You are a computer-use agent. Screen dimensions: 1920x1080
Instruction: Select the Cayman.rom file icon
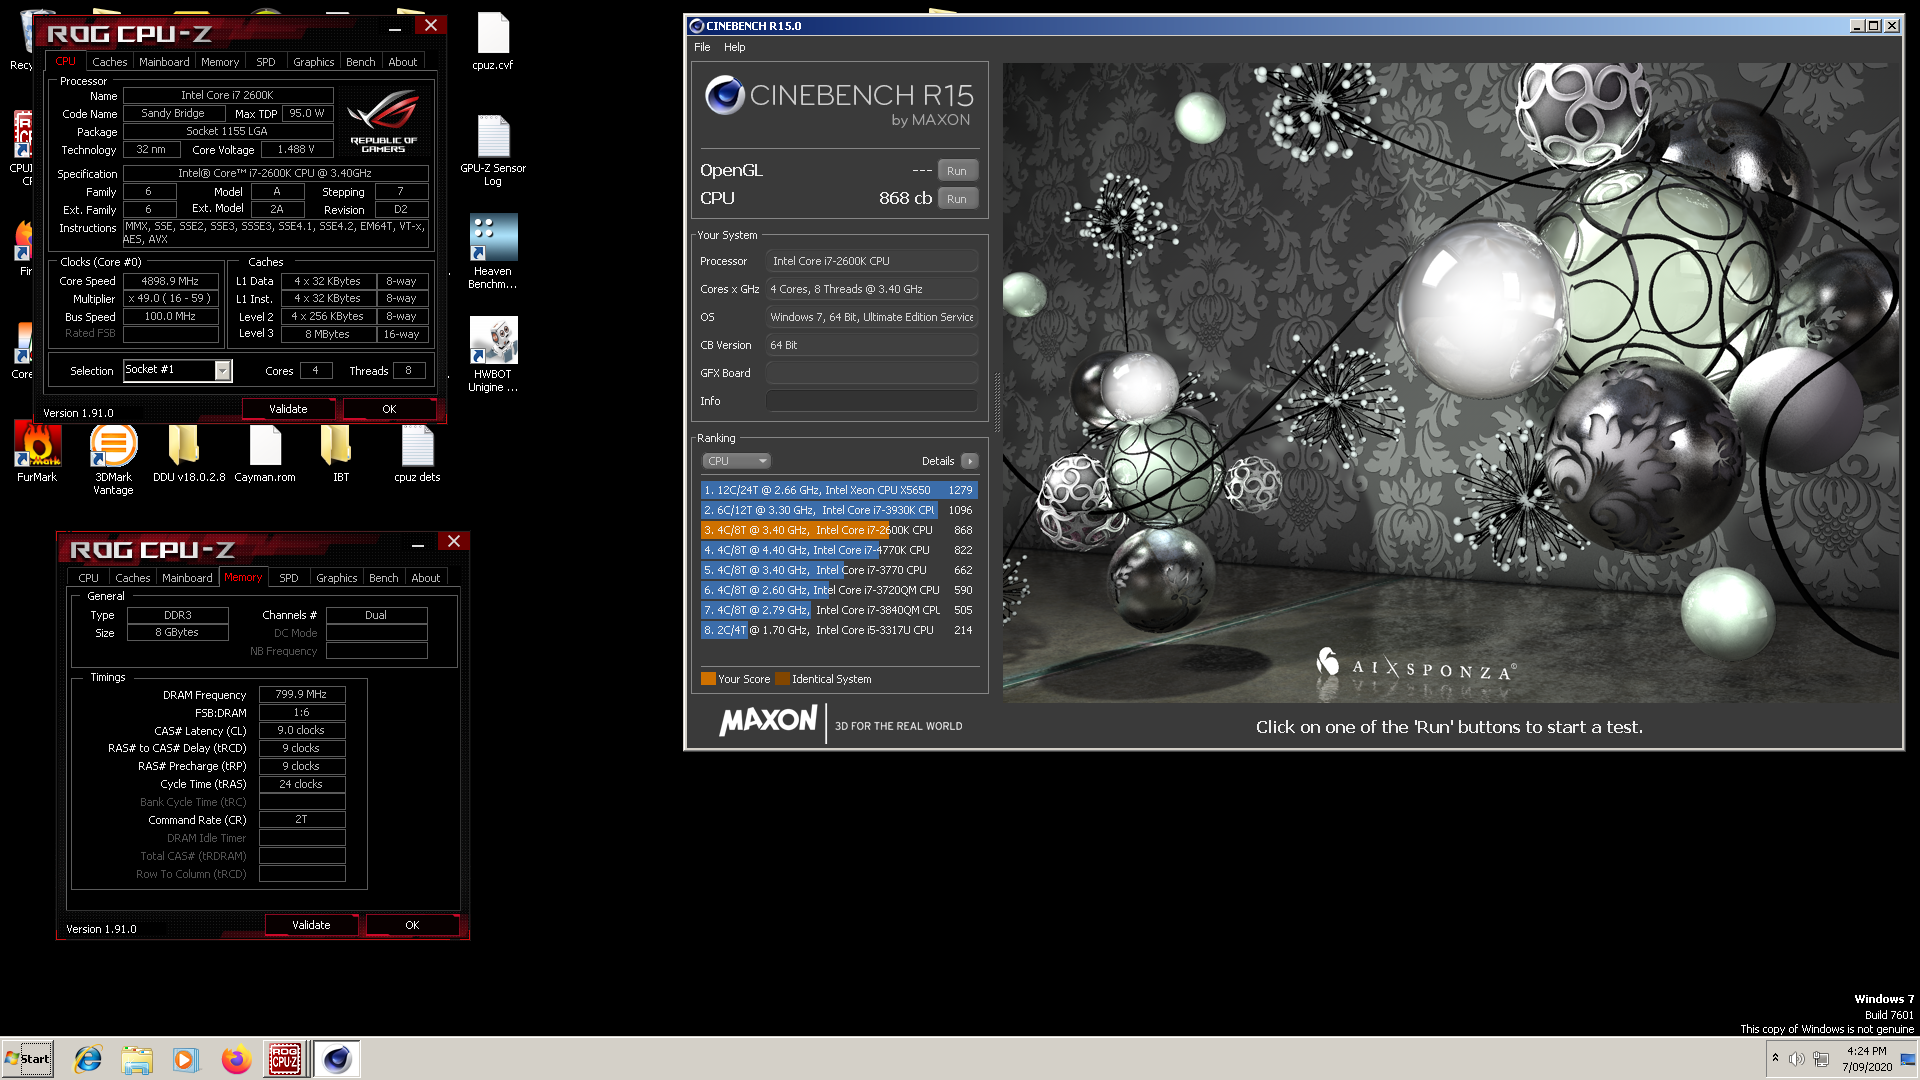point(265,452)
